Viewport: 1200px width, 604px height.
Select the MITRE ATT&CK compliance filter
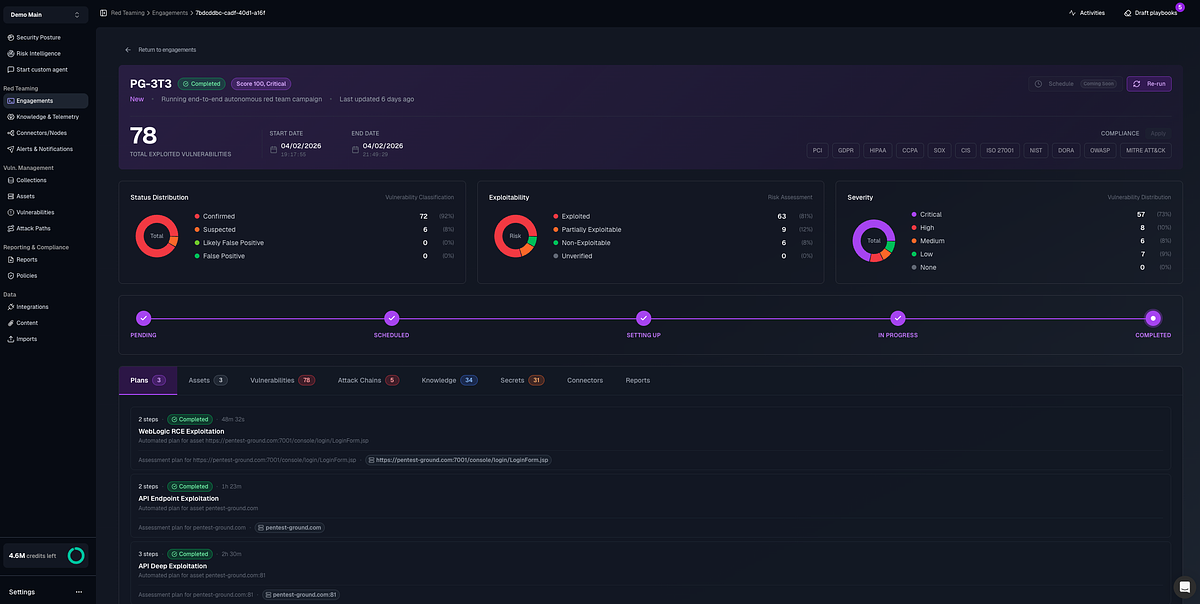point(1146,150)
